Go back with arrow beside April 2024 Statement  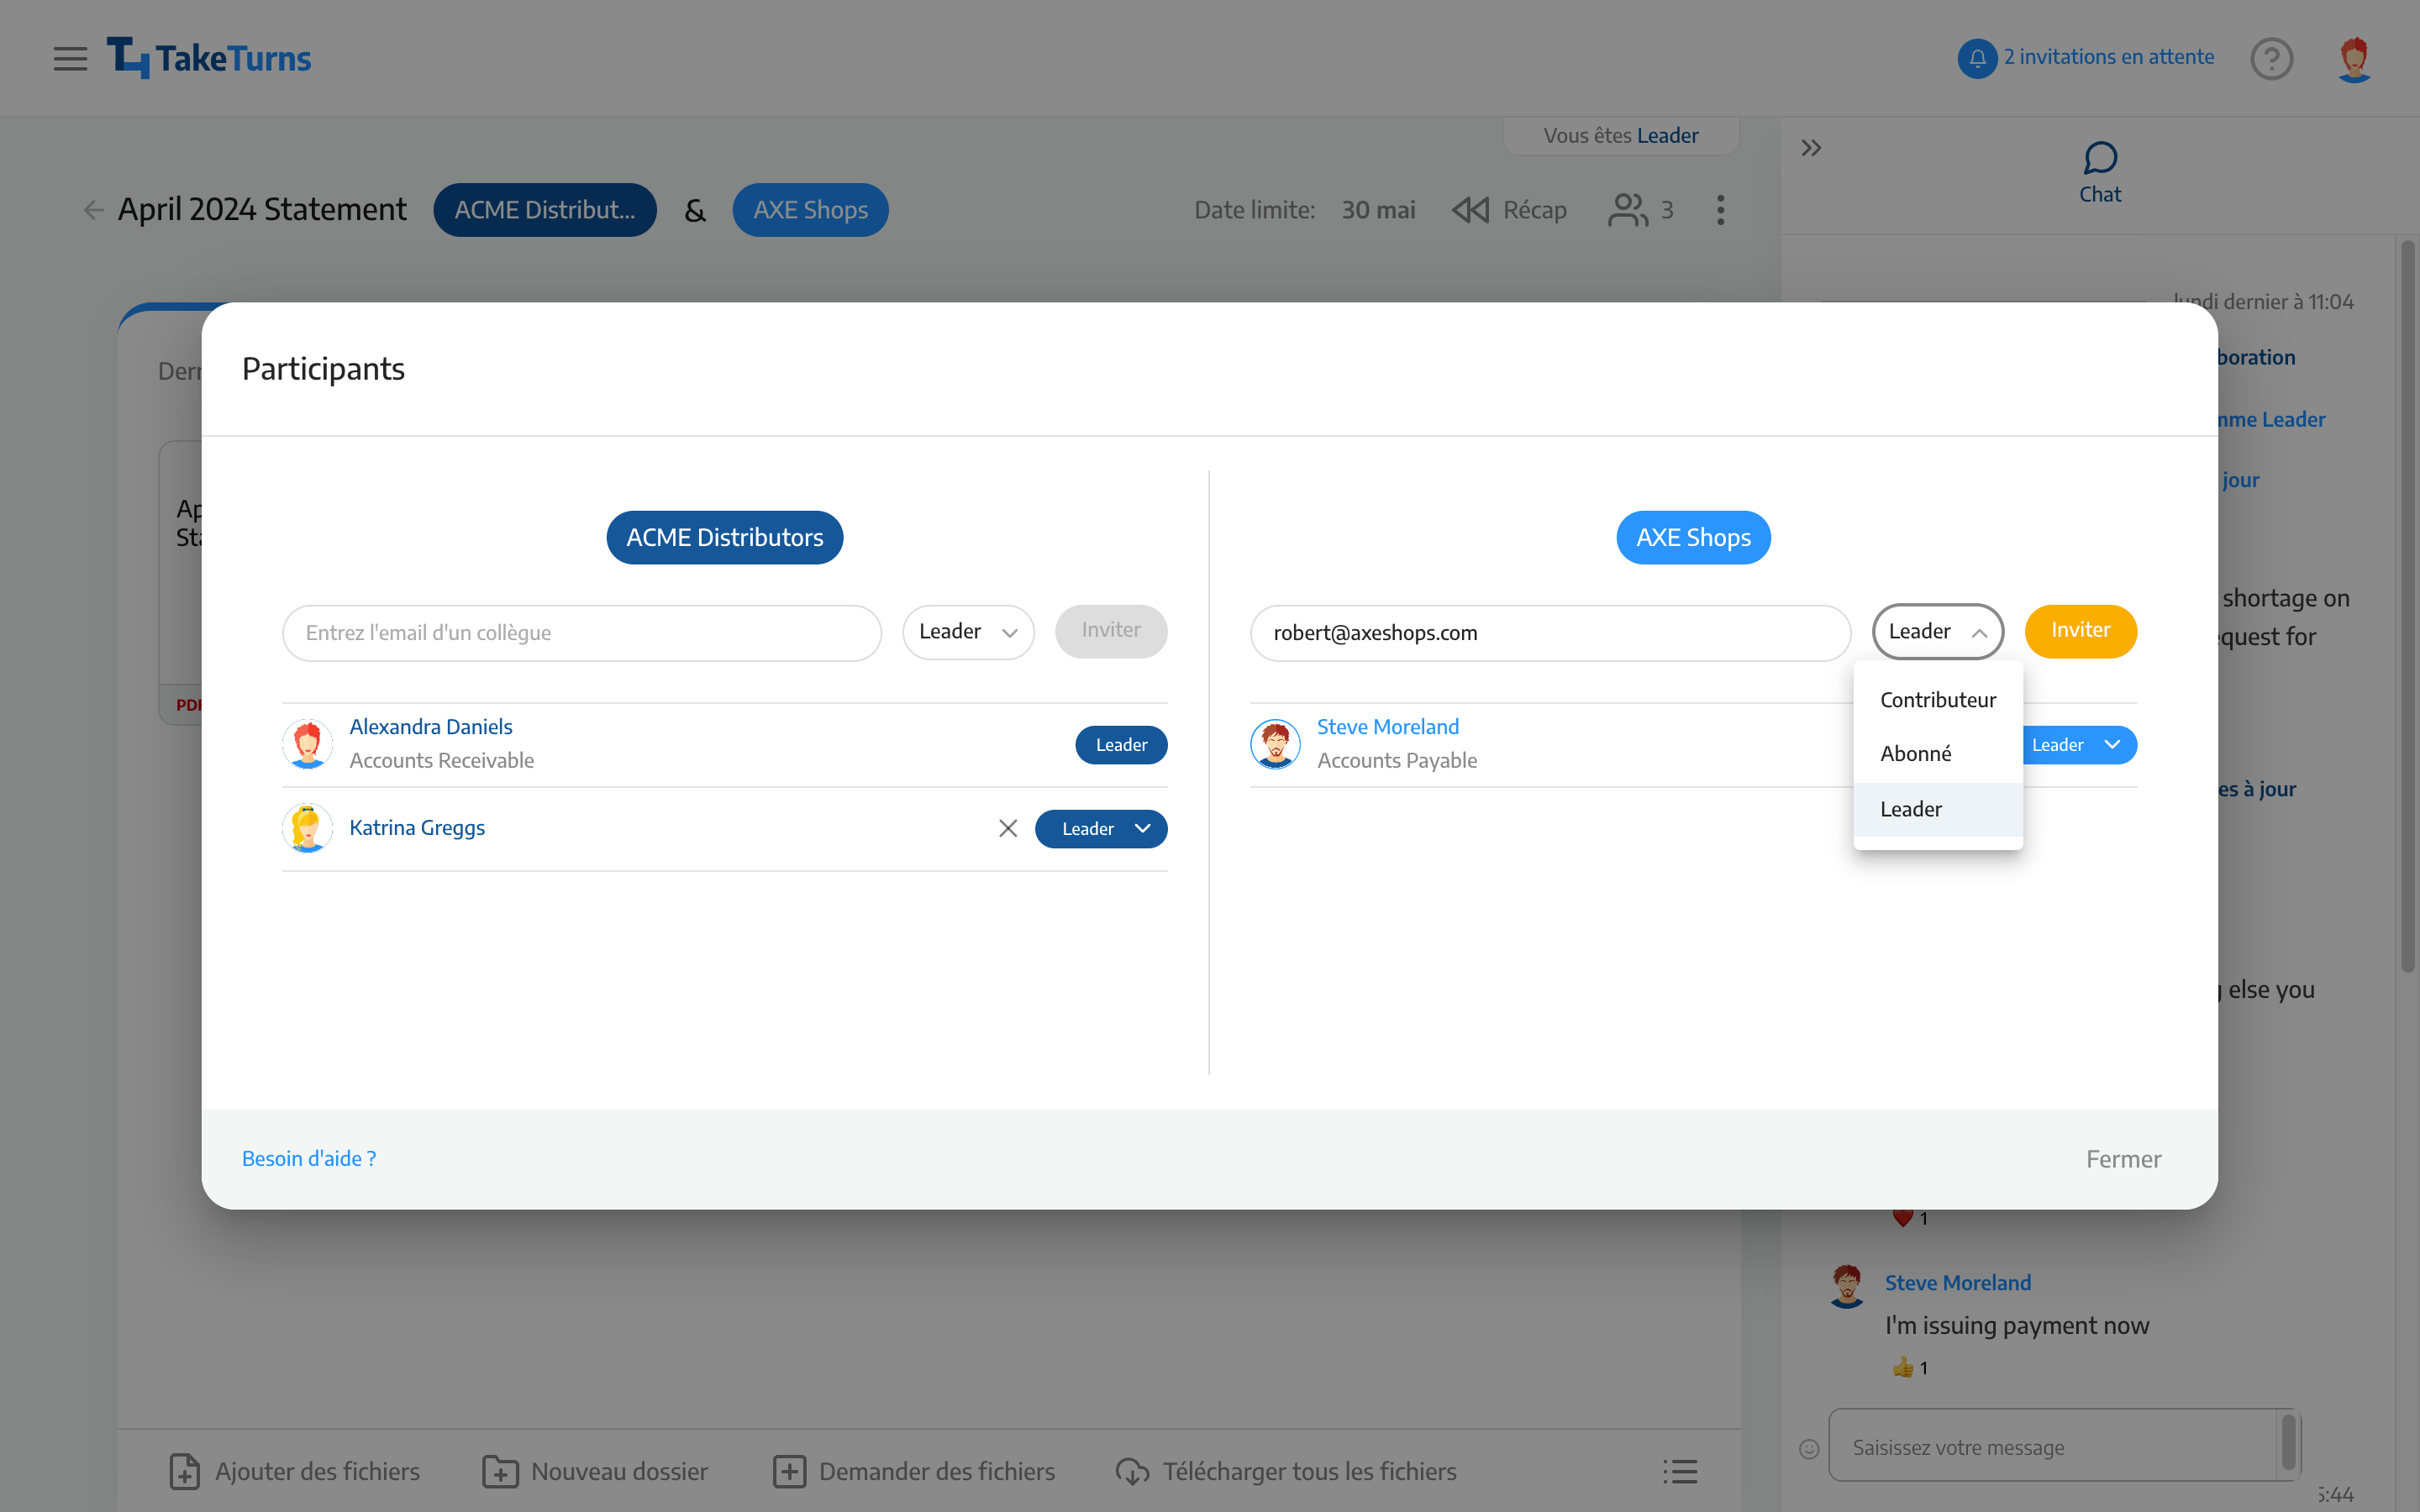tap(93, 210)
